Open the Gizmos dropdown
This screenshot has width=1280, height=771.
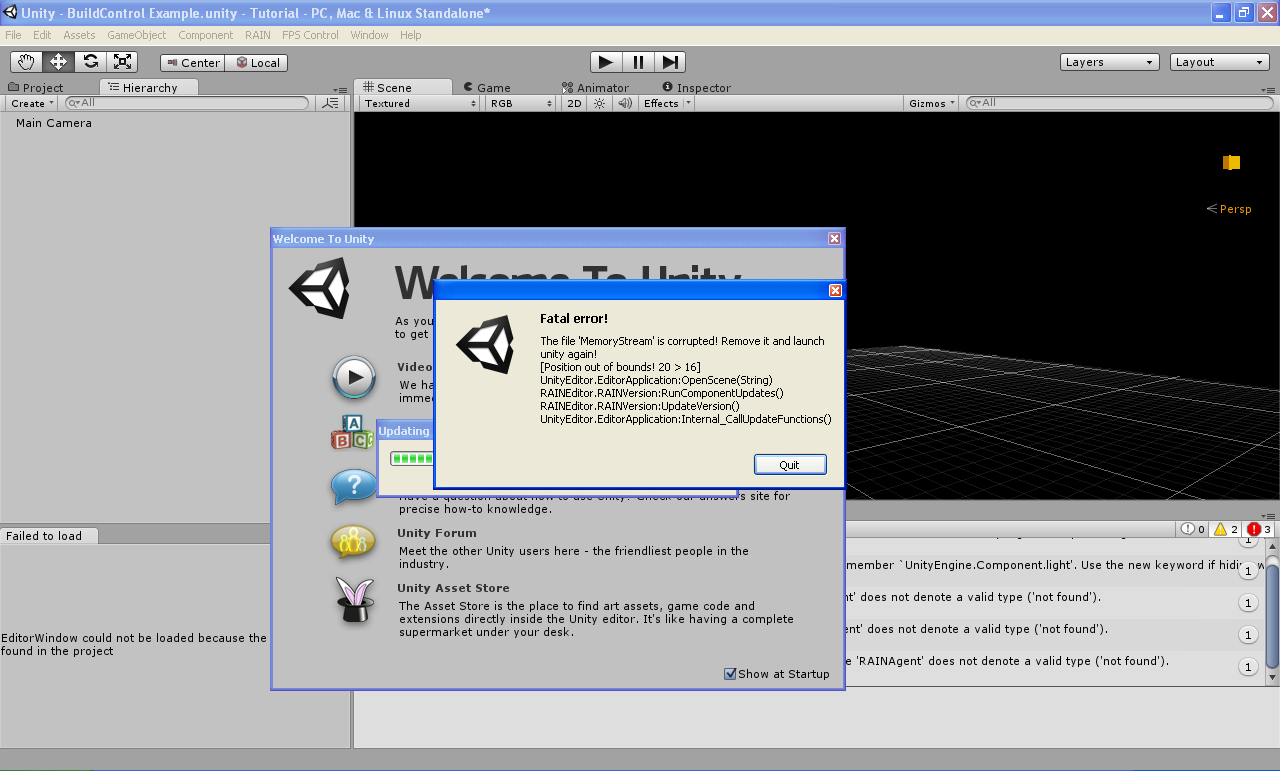click(932, 103)
